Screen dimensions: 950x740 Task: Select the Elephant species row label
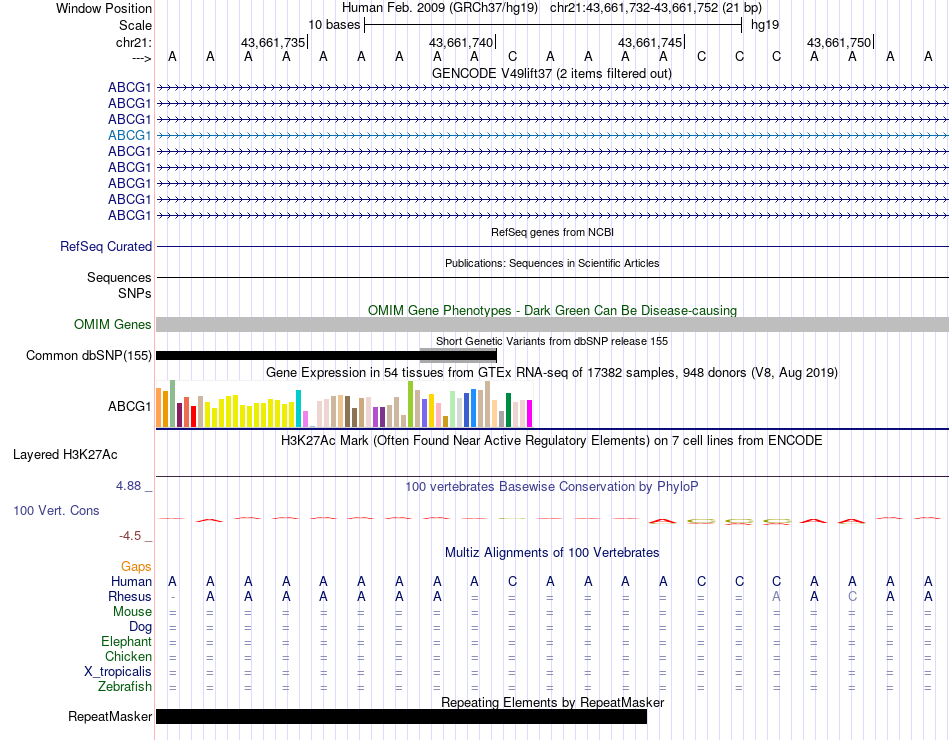pos(126,641)
